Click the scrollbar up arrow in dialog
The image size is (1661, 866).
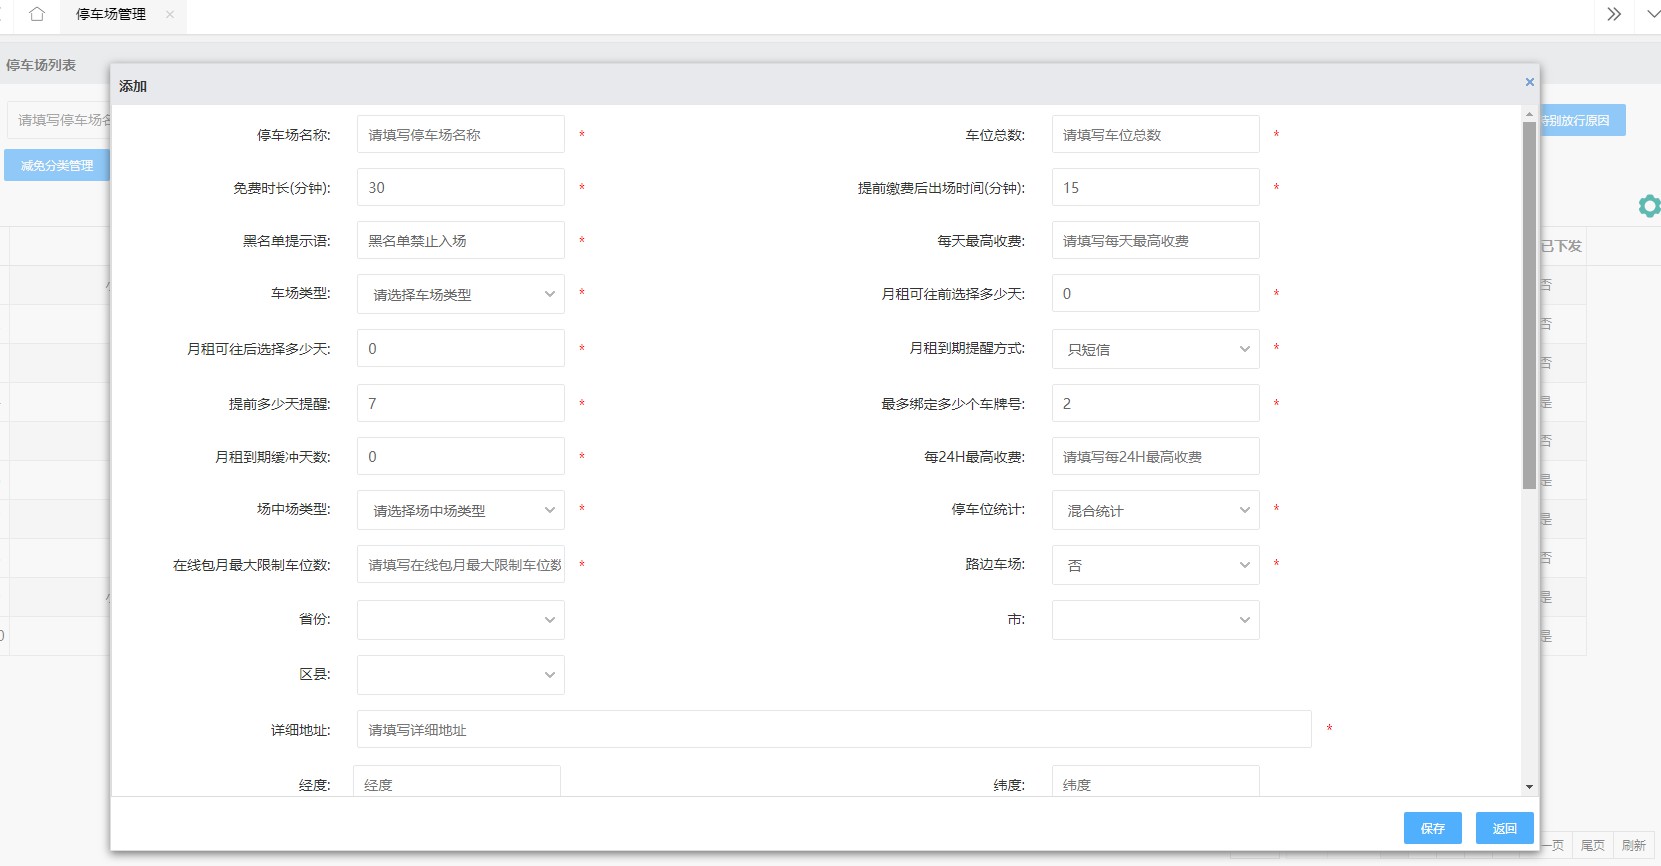(x=1529, y=115)
